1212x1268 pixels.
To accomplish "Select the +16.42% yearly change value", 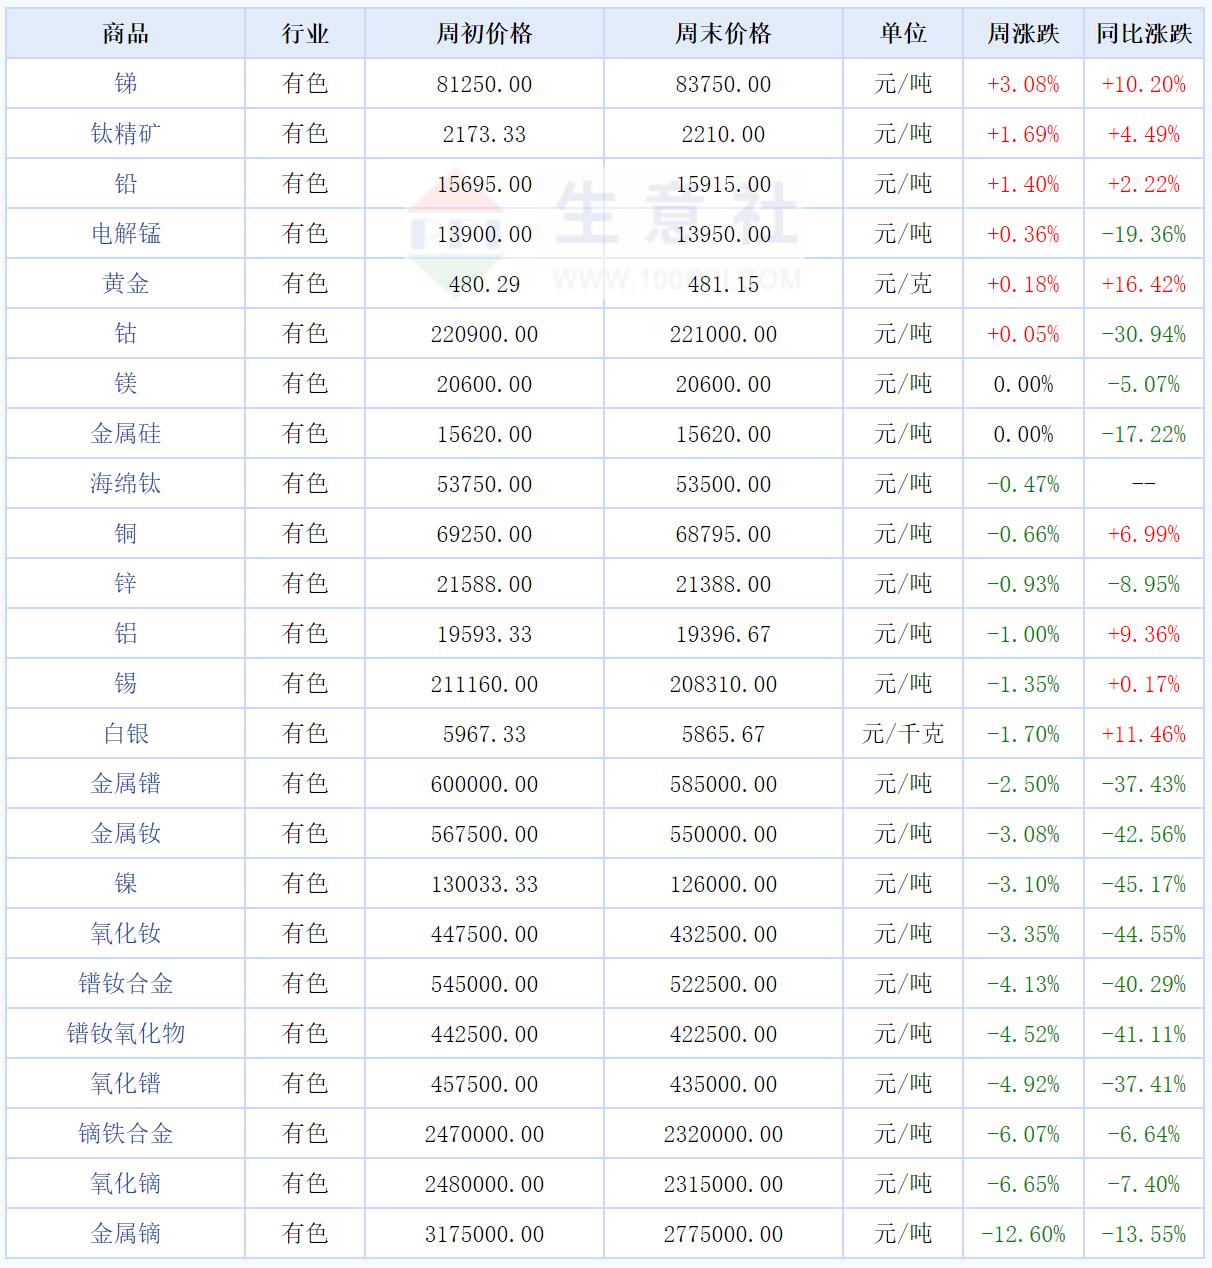I will (x=1144, y=284).
